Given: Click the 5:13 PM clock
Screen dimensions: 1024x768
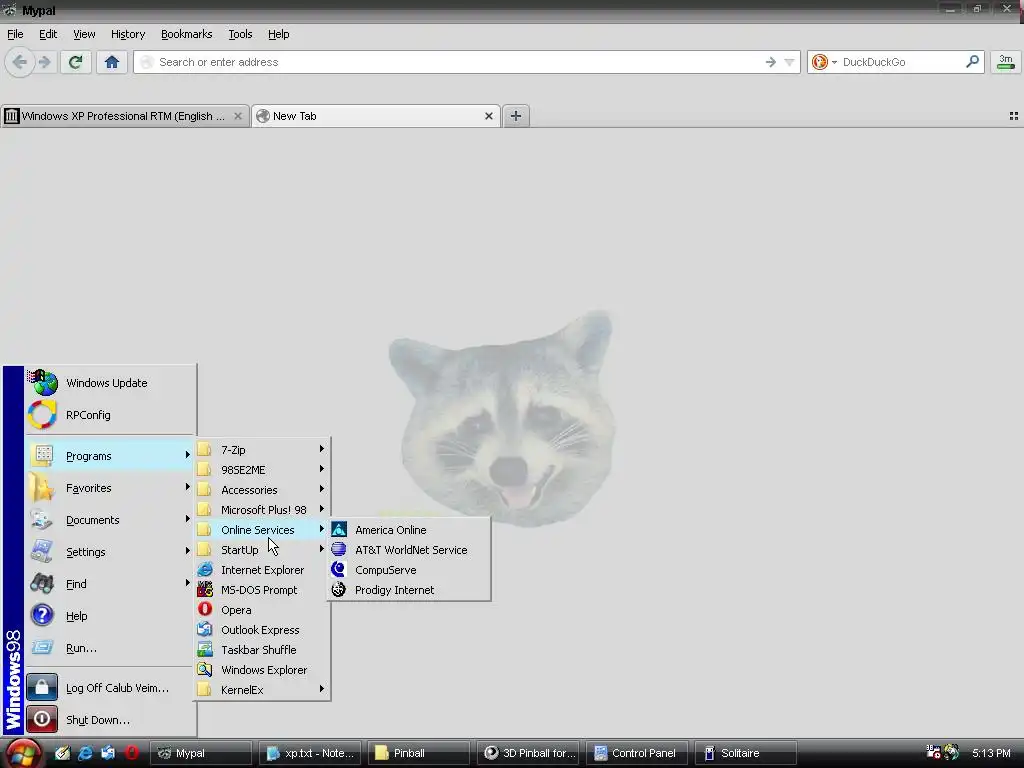Looking at the screenshot, I should click(x=991, y=753).
